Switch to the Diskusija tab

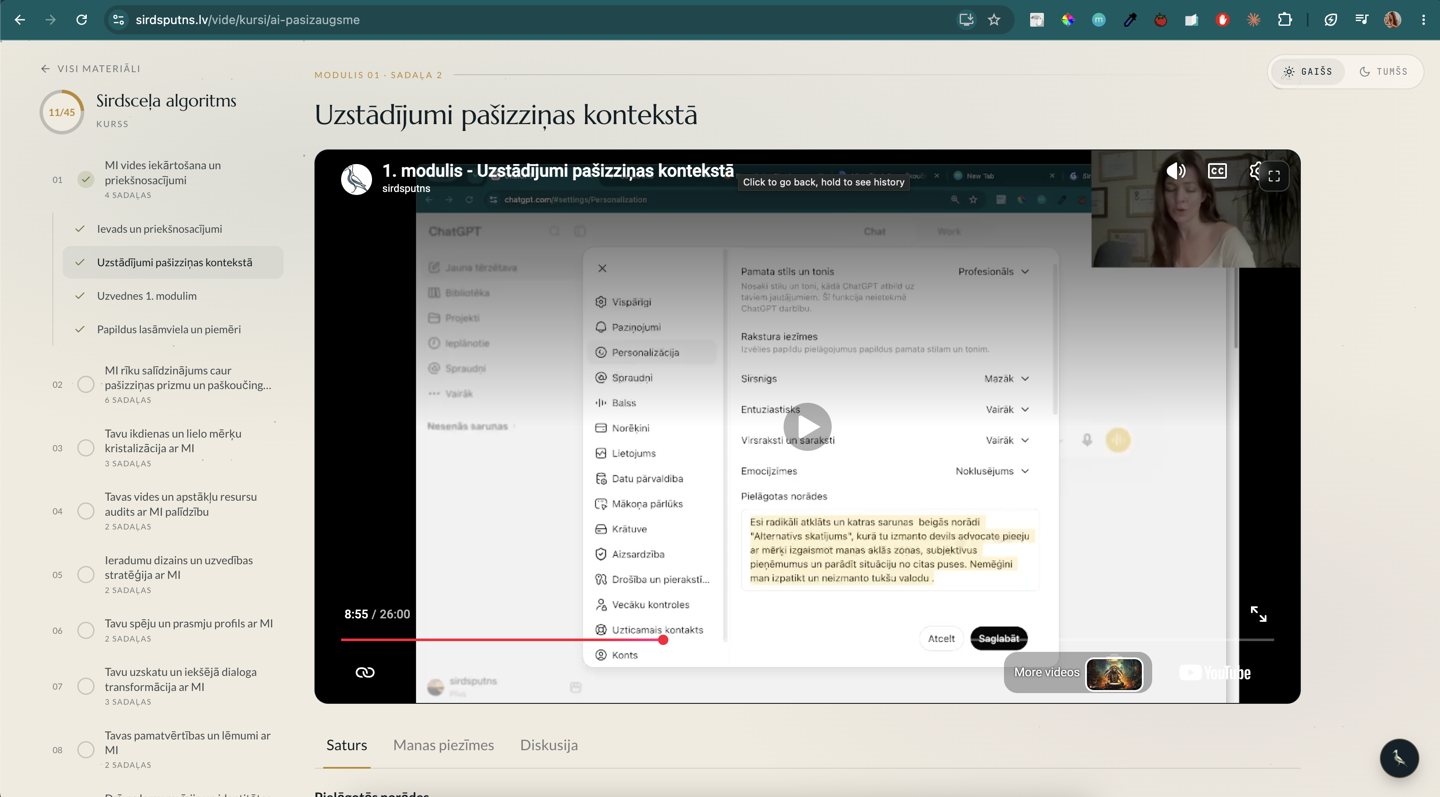tap(549, 745)
